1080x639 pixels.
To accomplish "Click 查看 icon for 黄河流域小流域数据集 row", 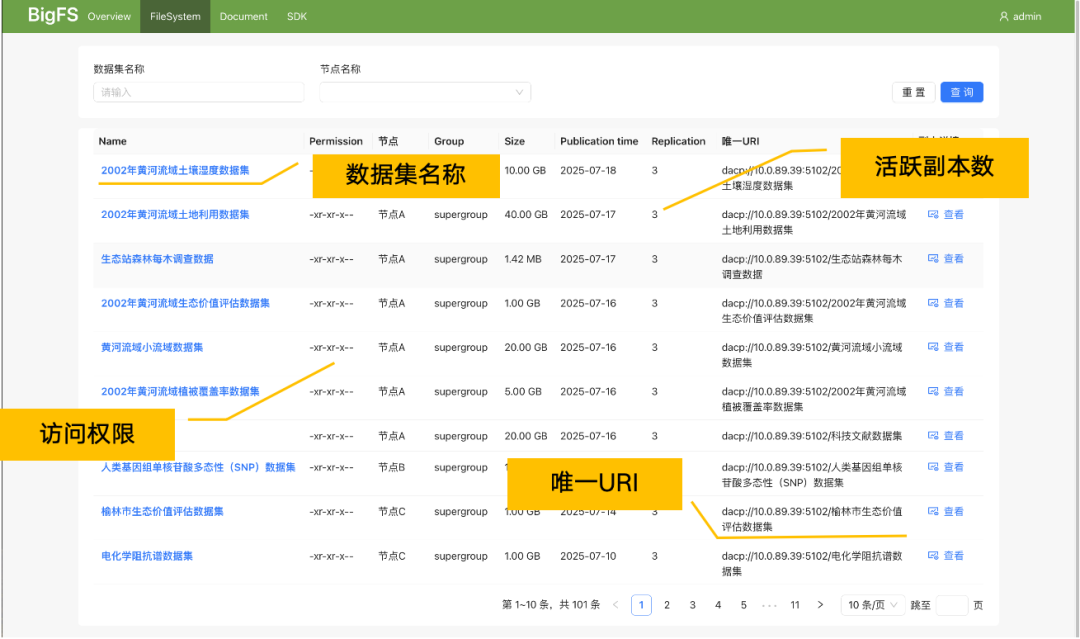I will (933, 347).
